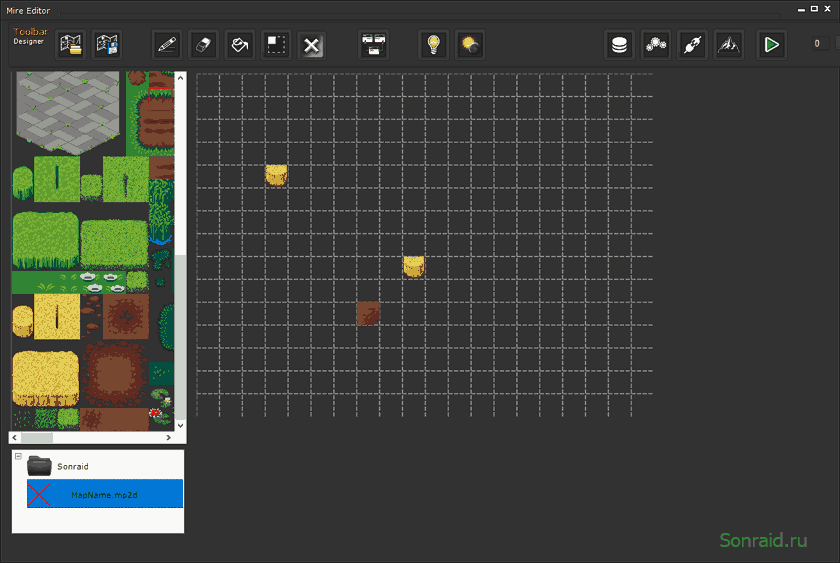The height and width of the screenshot is (563, 840).
Task: Open map file icon in toolbar
Action: [x=70, y=44]
